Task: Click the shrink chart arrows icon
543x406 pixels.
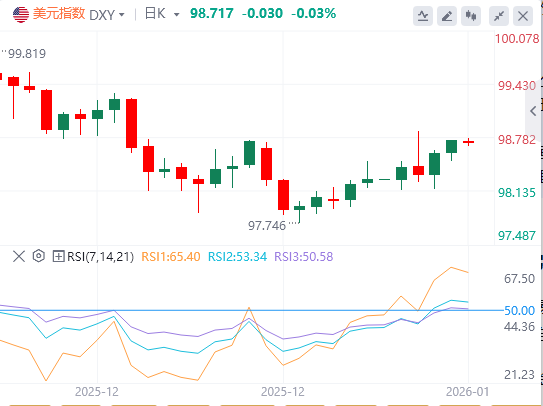Action: pos(499,16)
